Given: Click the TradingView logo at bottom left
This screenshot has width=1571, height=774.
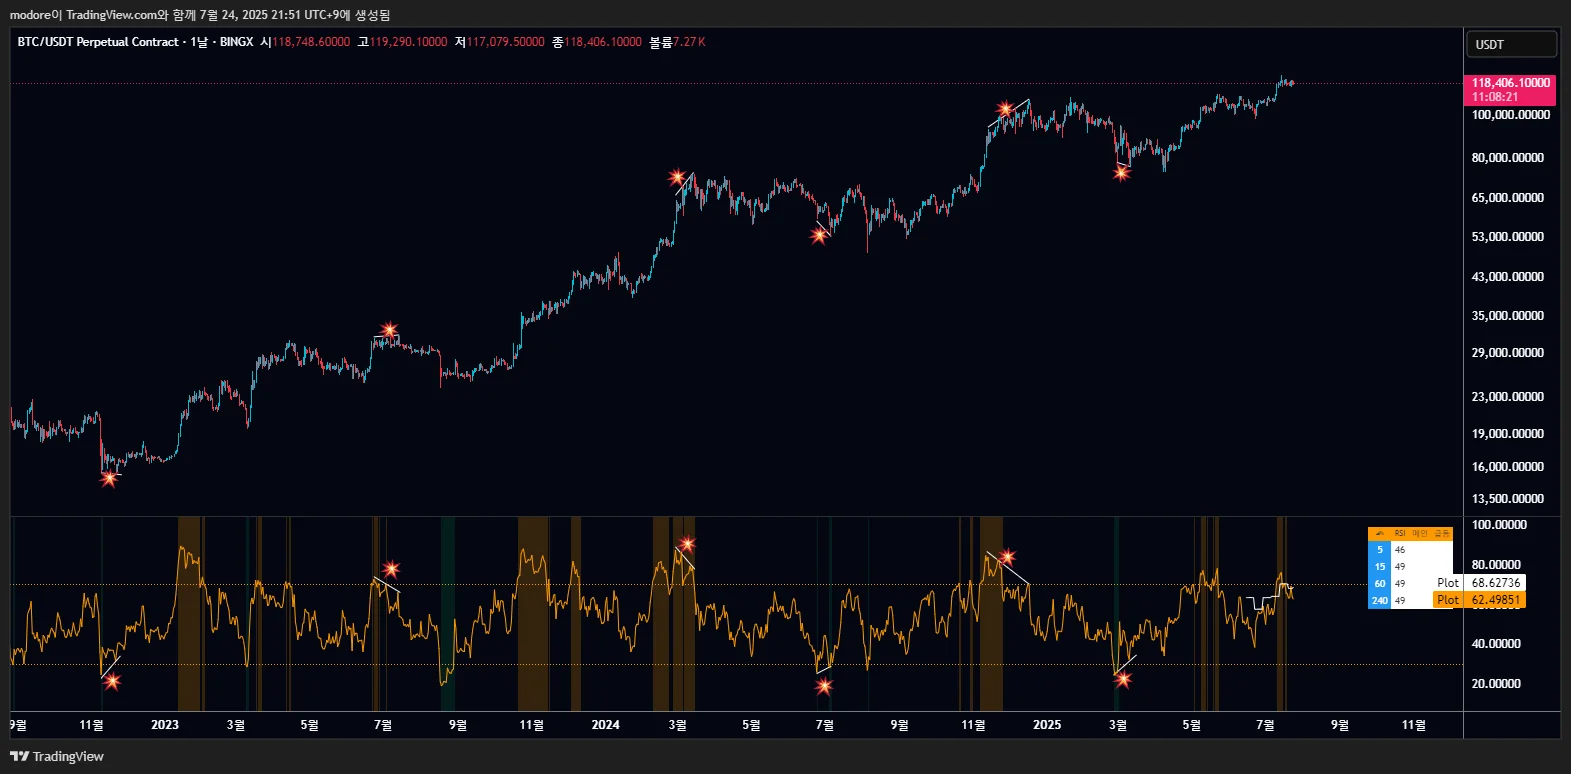Looking at the screenshot, I should (x=57, y=756).
